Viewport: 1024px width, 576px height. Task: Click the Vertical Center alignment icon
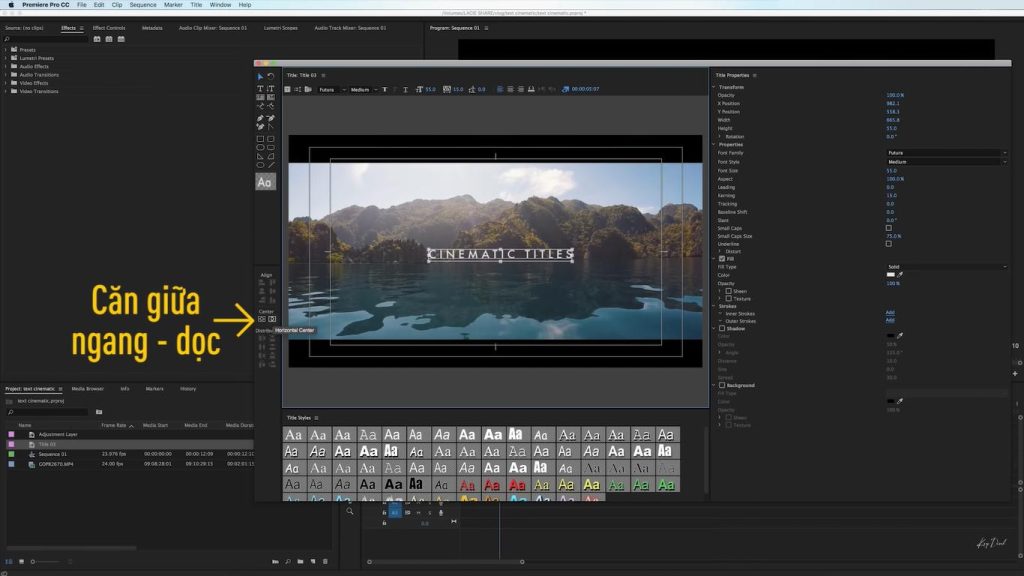[x=273, y=319]
